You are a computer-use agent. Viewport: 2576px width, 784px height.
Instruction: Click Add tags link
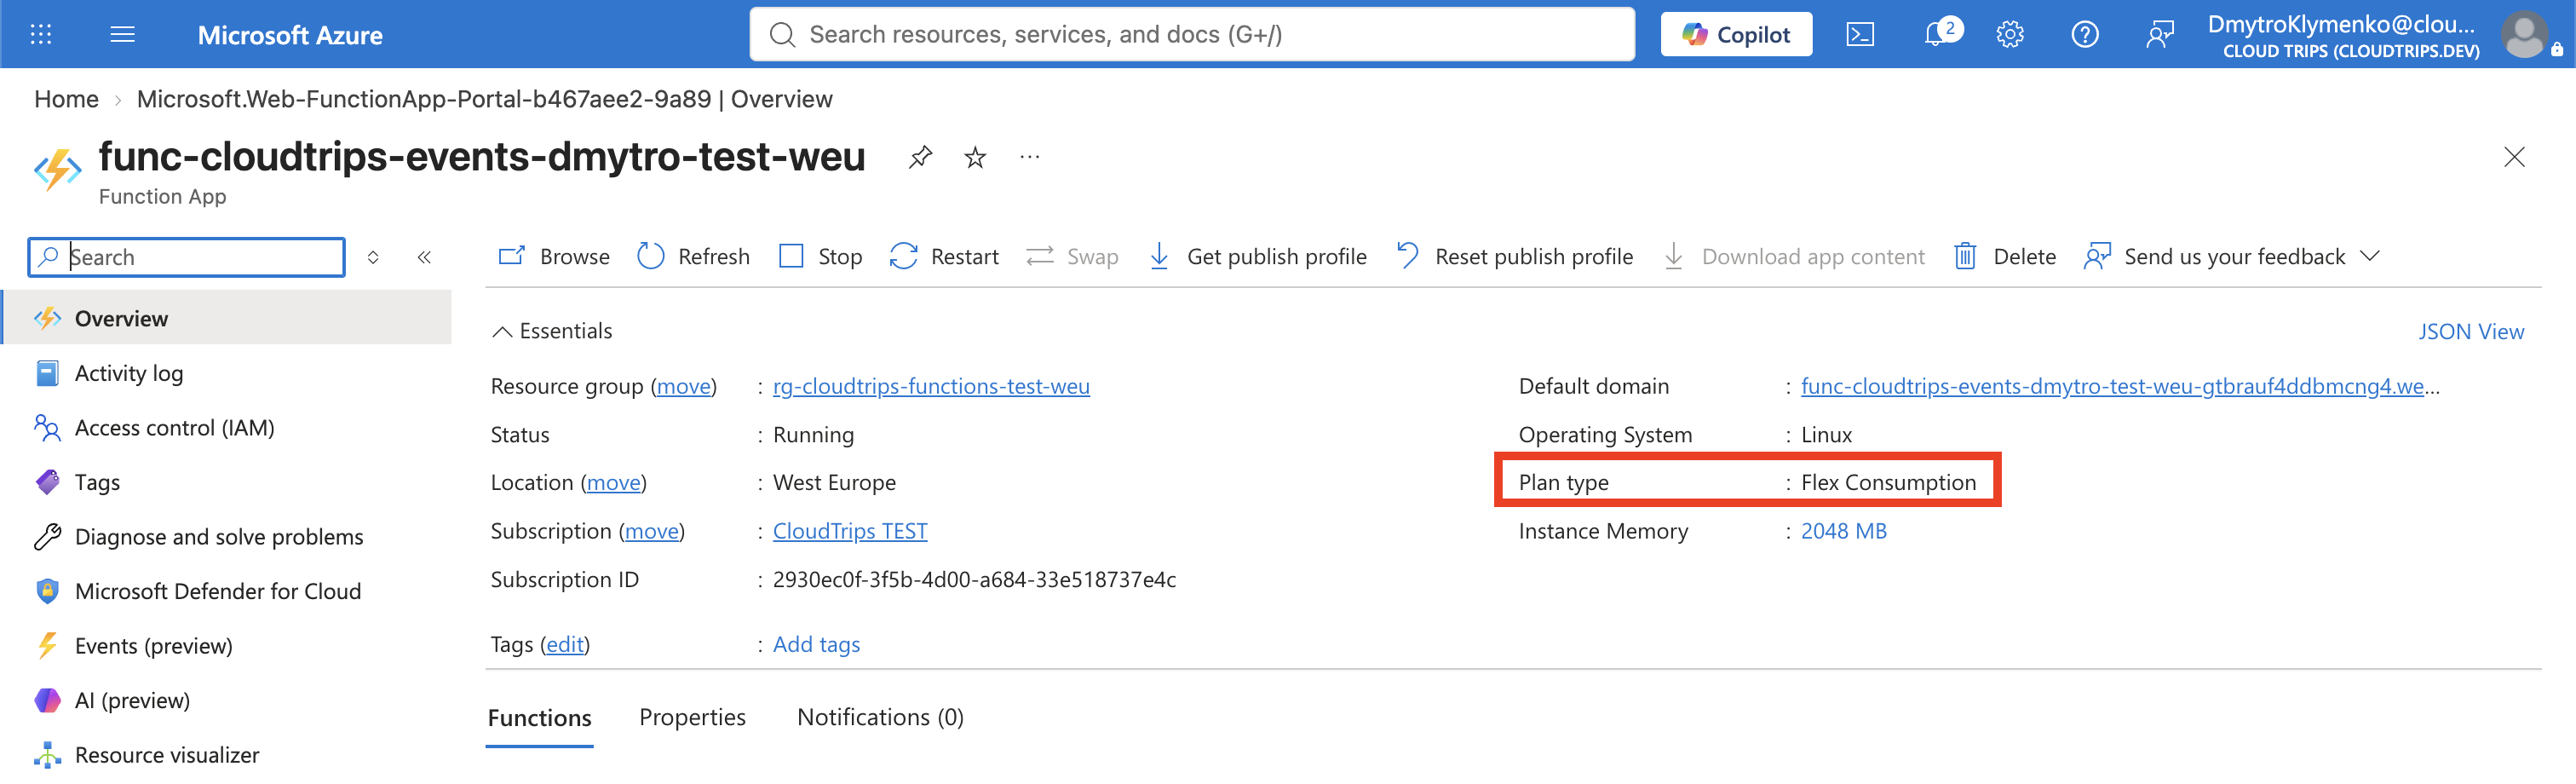[816, 645]
